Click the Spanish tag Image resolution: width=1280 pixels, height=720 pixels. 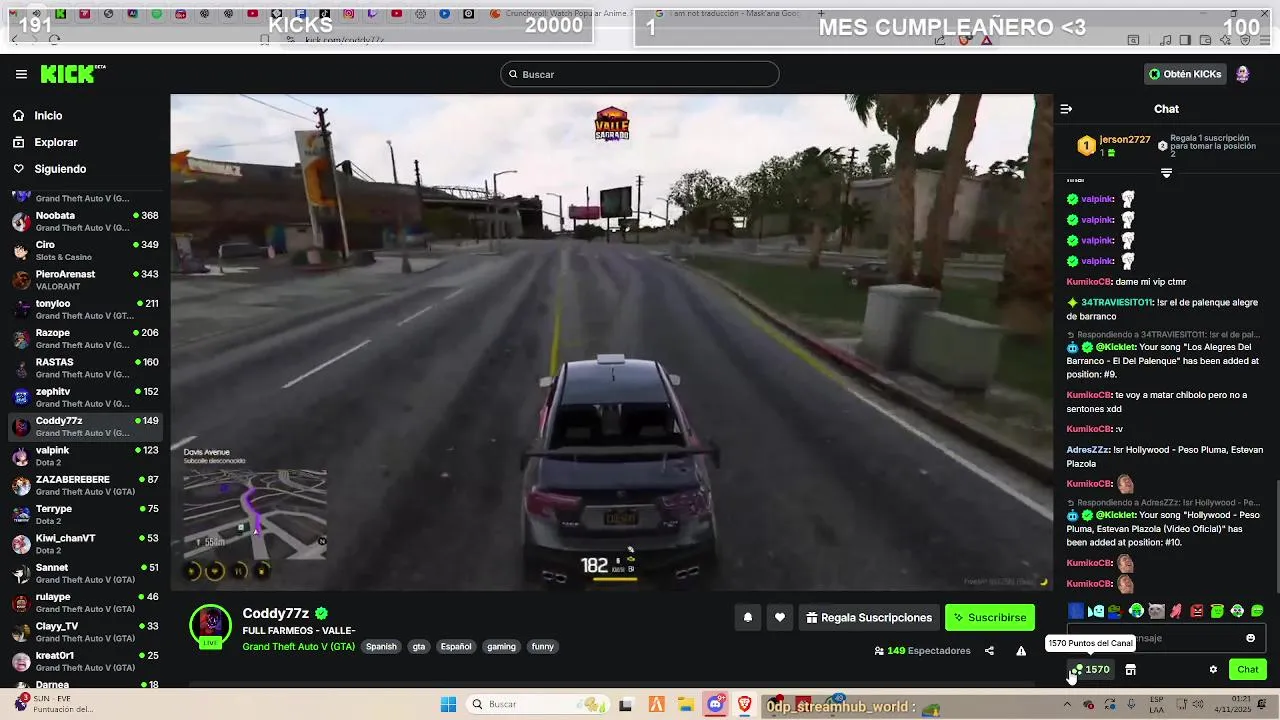(381, 647)
